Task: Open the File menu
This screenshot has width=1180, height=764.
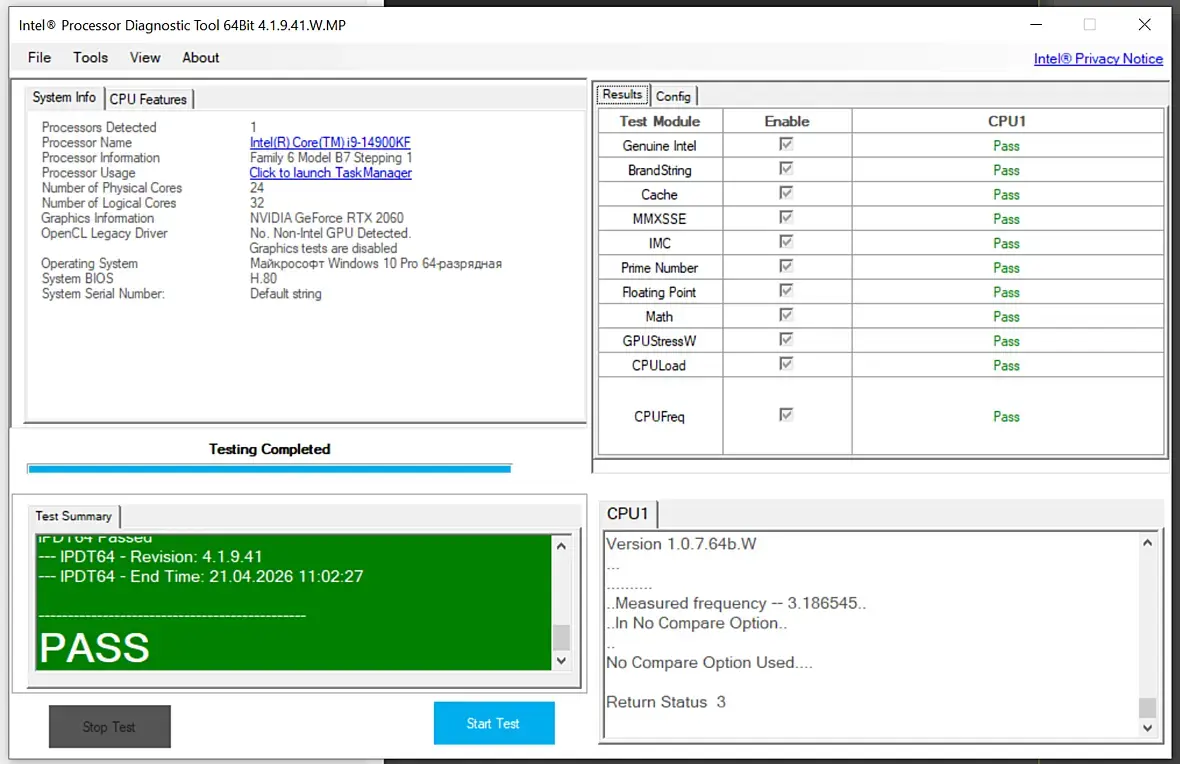Action: [x=39, y=57]
